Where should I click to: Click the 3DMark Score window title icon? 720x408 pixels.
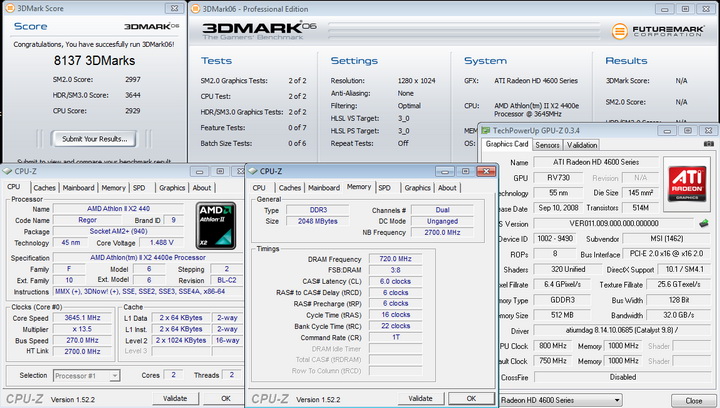[9, 8]
